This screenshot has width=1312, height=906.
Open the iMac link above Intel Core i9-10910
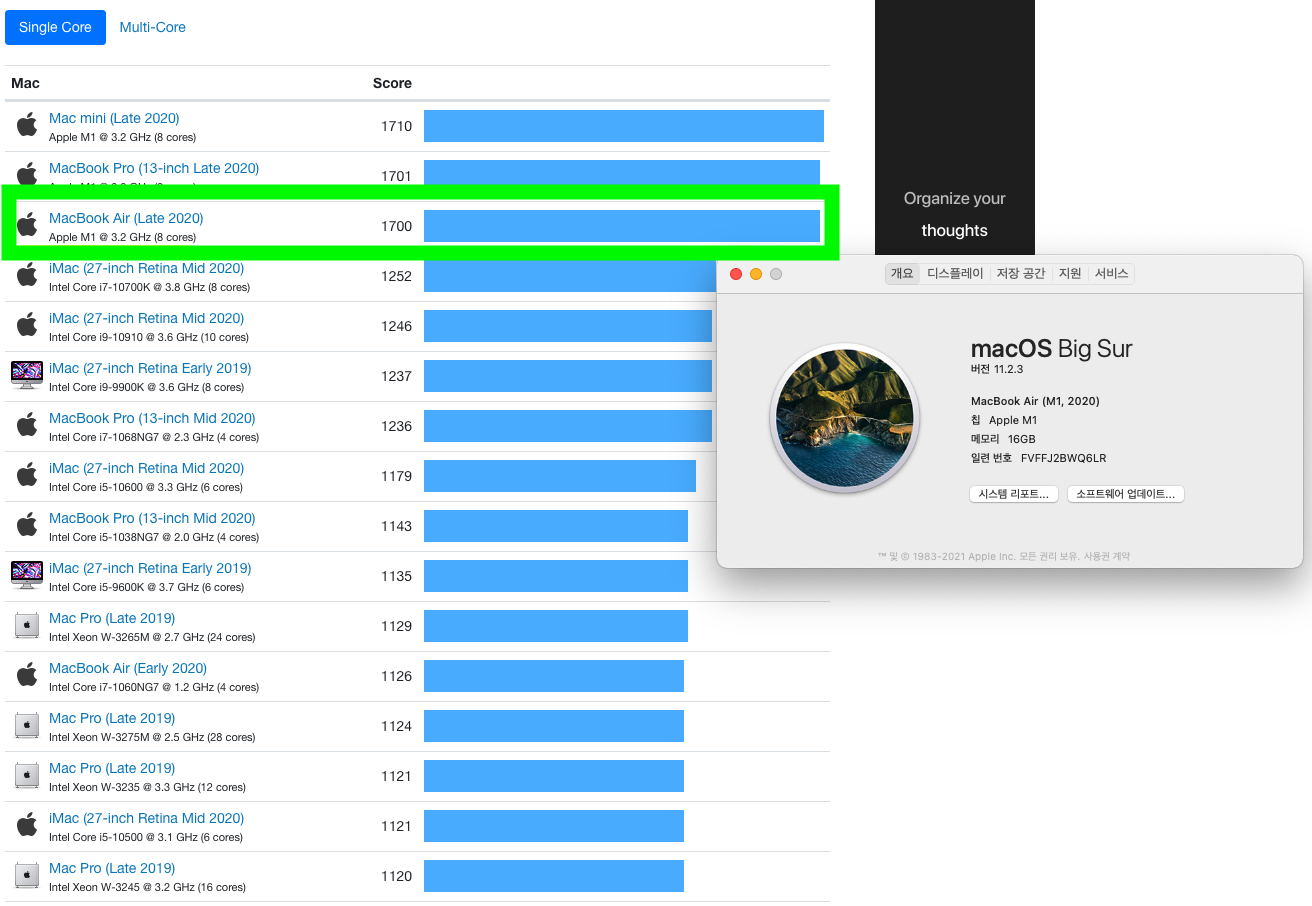click(x=146, y=318)
